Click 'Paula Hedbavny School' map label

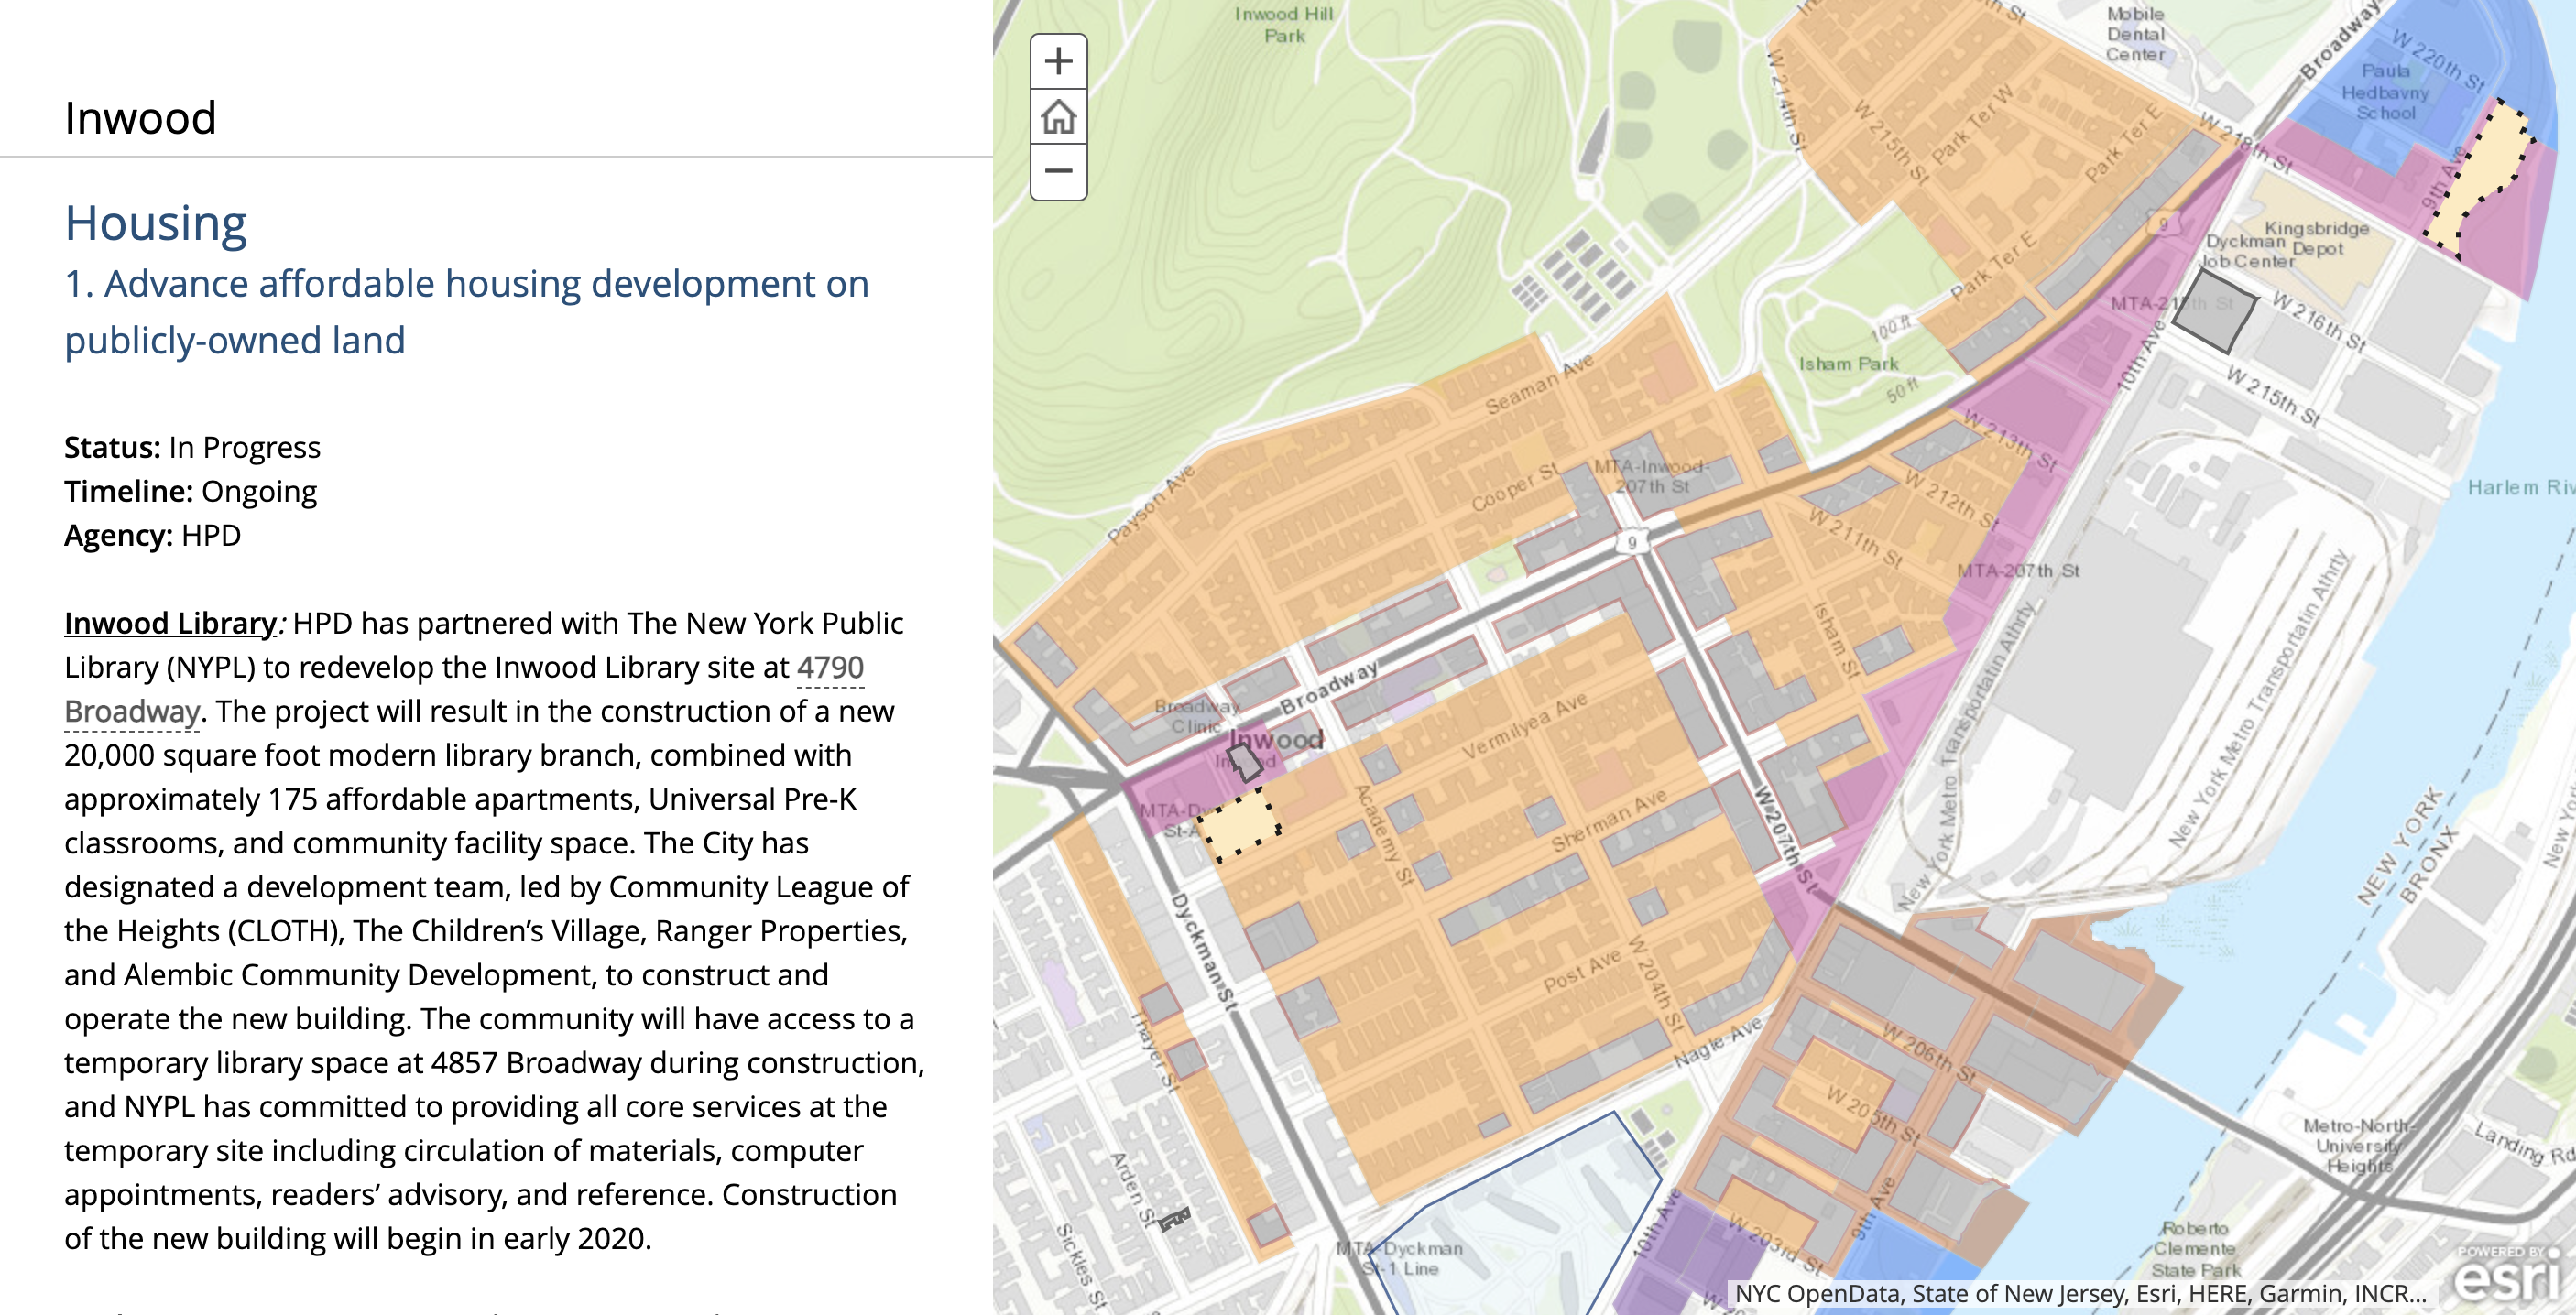(2385, 92)
